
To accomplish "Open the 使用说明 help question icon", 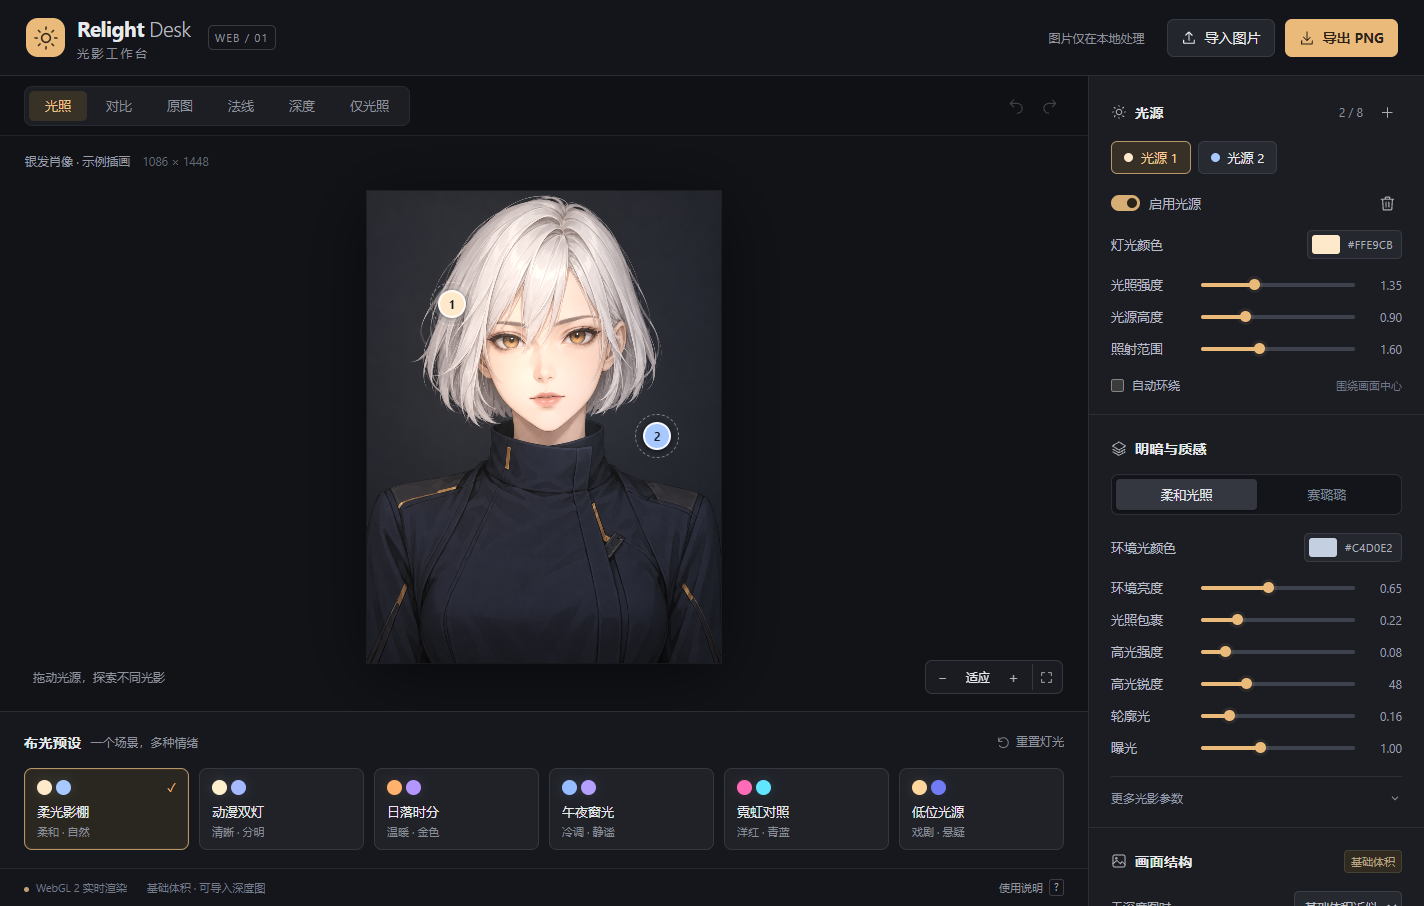I will click(x=1056, y=888).
